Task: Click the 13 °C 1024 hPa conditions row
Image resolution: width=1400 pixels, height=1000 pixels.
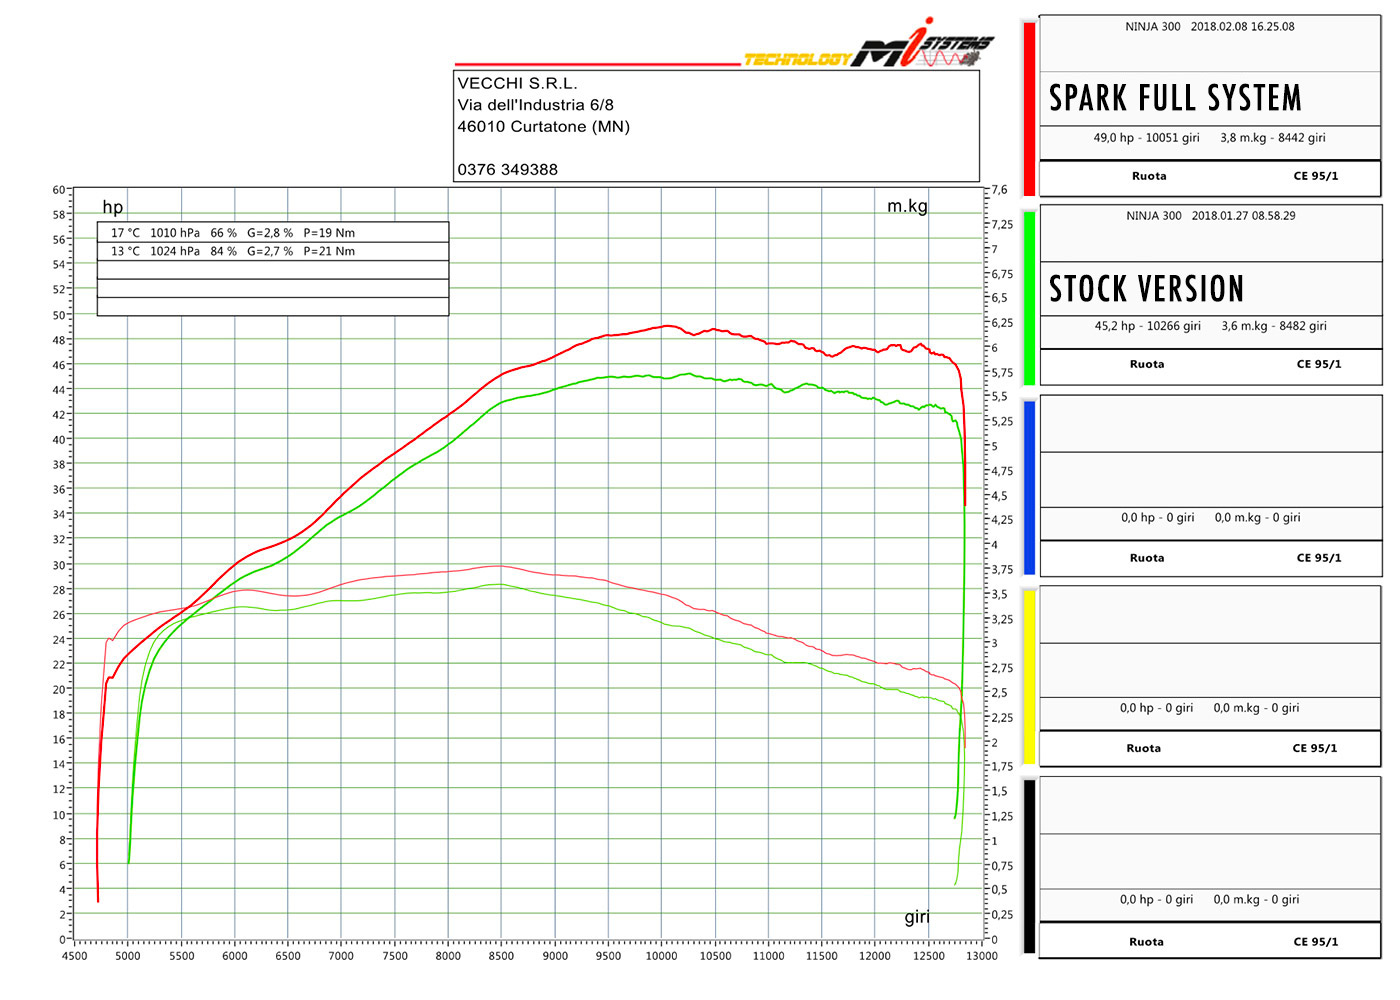Action: 273,251
